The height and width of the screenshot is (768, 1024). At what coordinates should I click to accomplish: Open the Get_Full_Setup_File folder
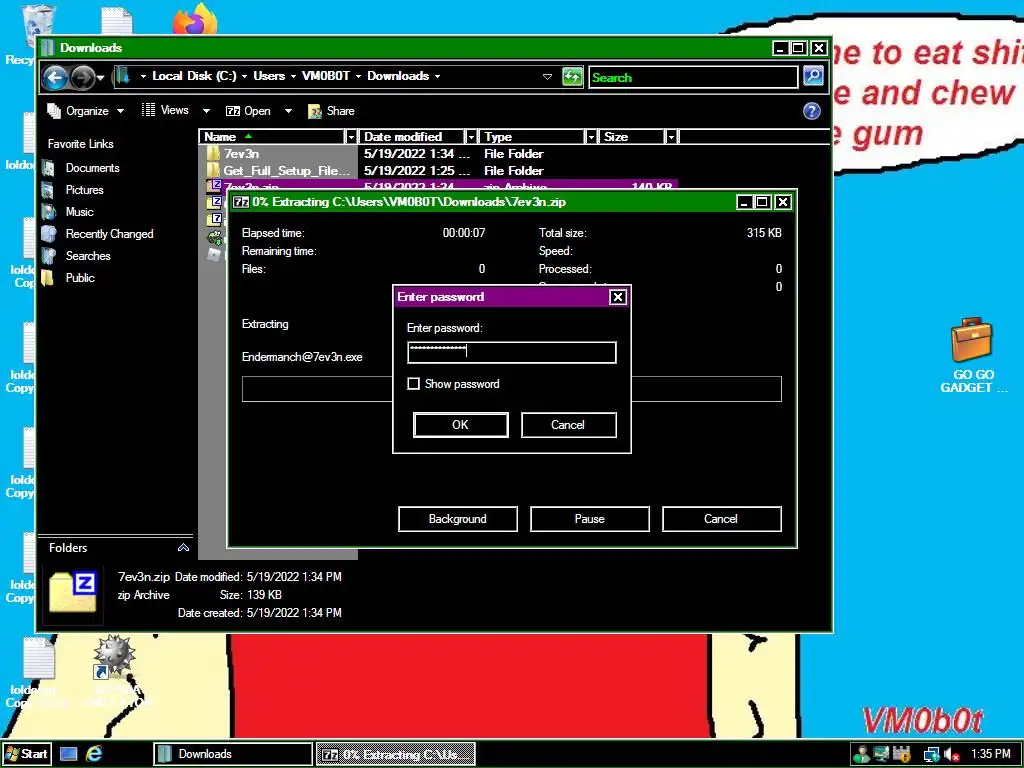[x=287, y=170]
